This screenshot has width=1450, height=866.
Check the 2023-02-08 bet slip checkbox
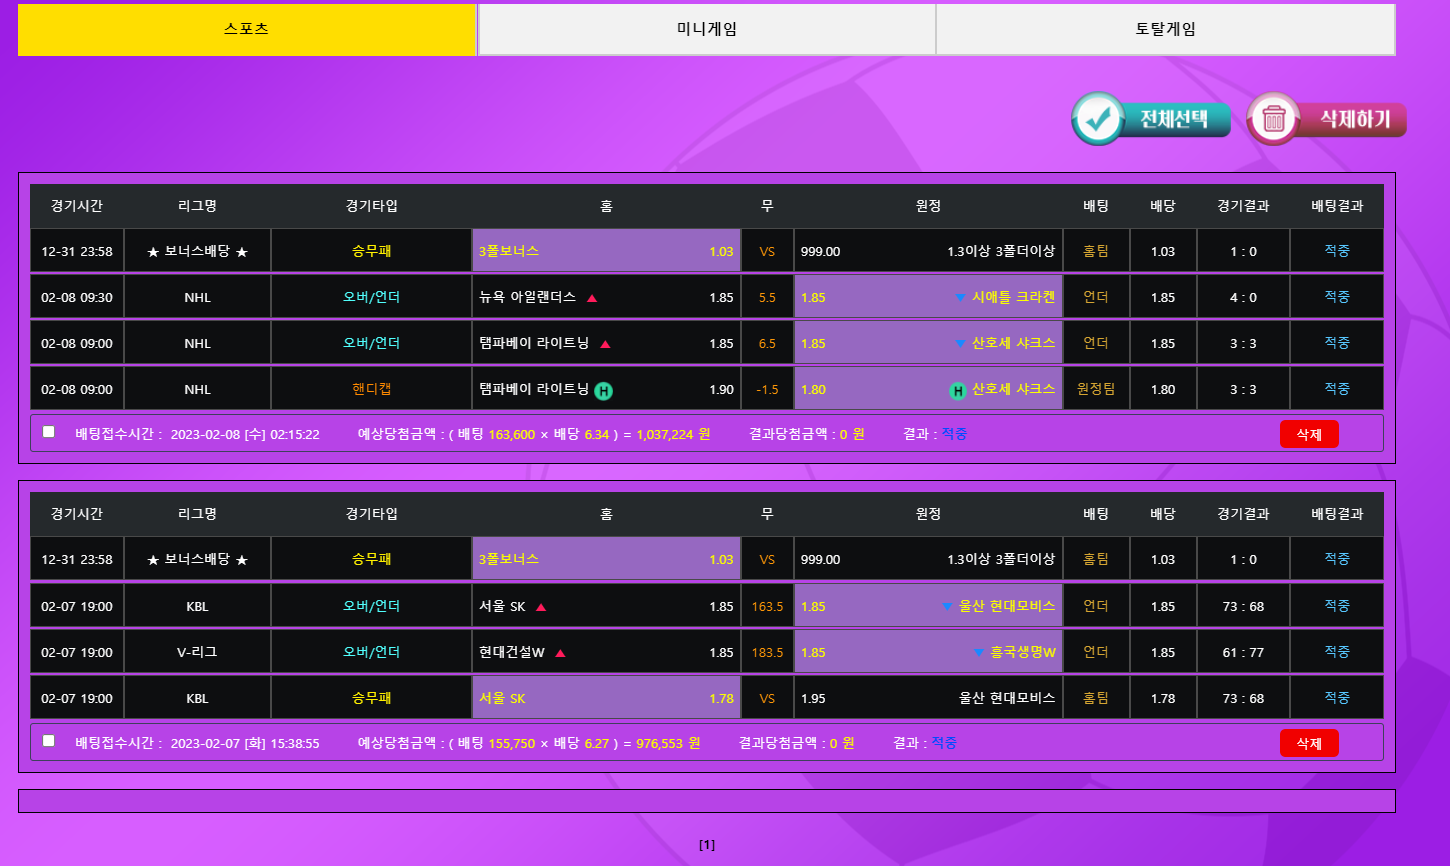tap(49, 432)
